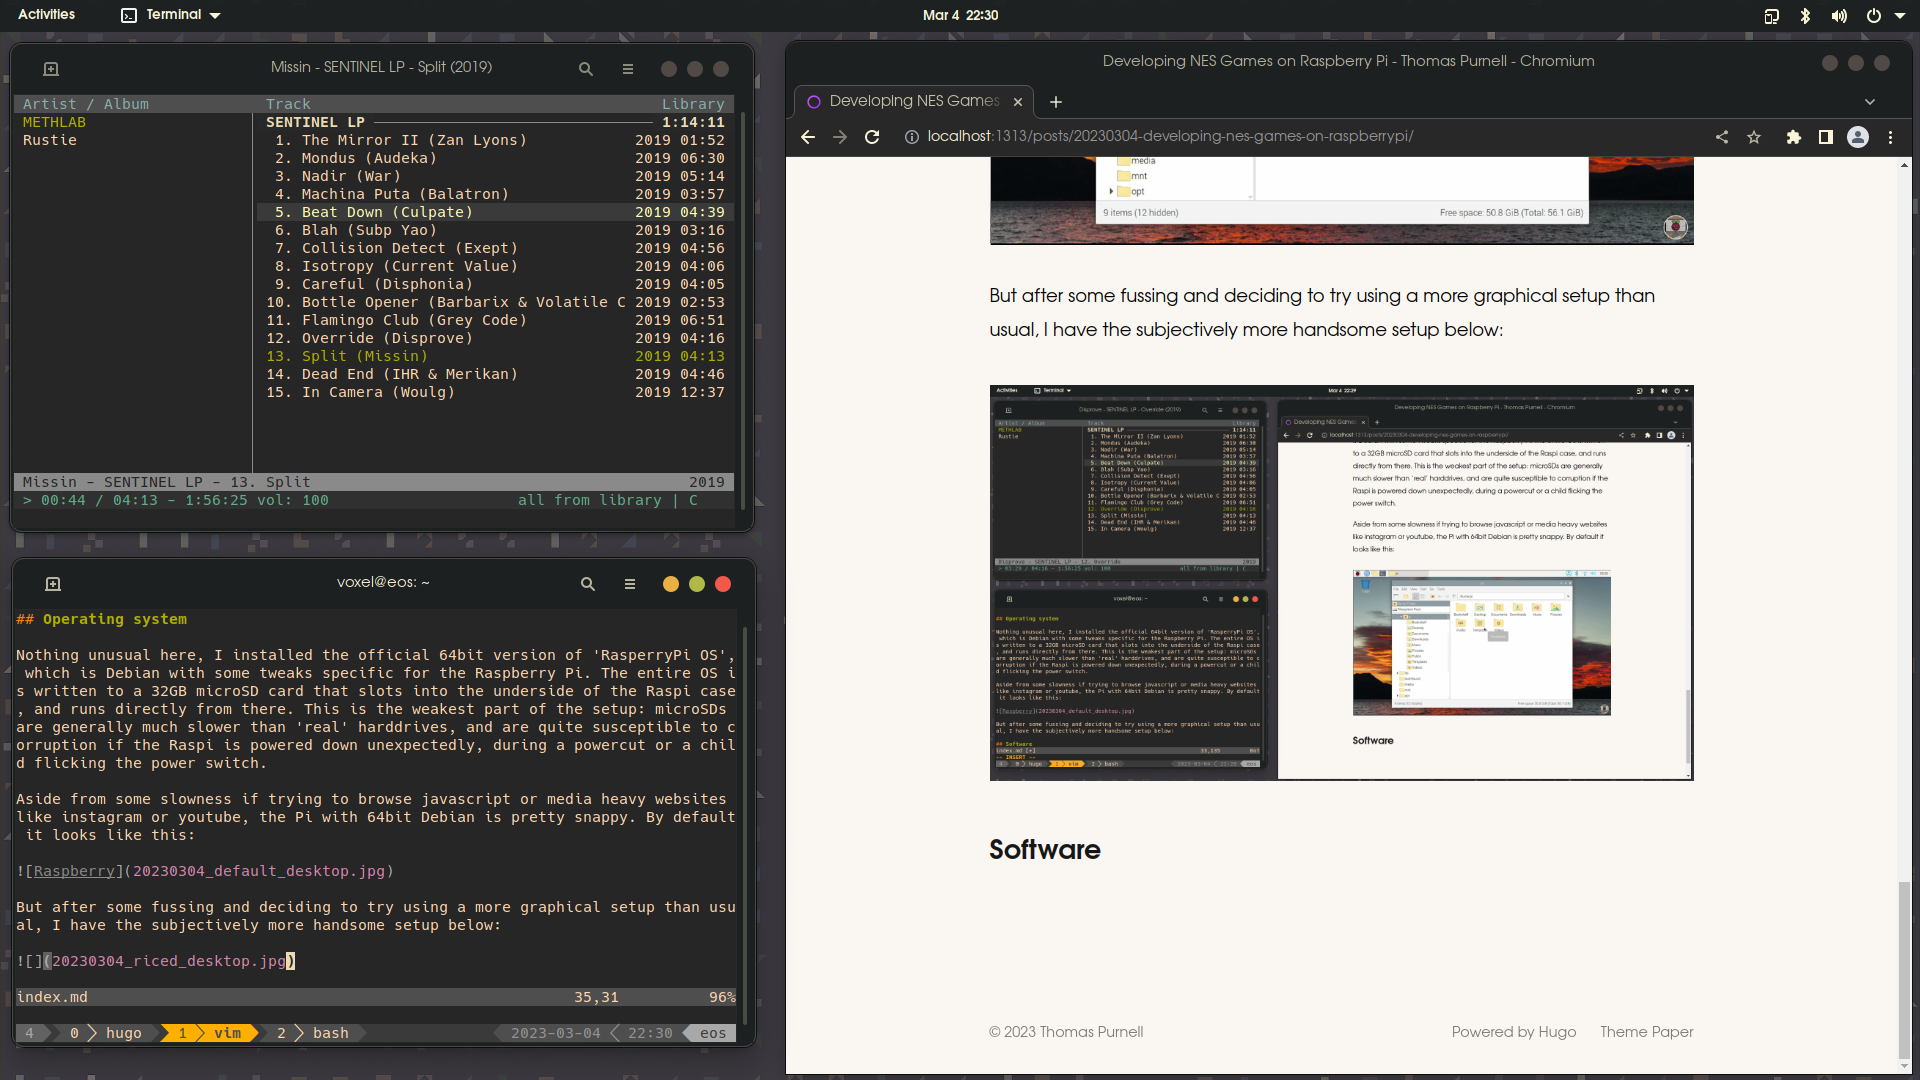Bookmark this page with the star icon
The image size is (1920, 1080).
coord(1754,137)
